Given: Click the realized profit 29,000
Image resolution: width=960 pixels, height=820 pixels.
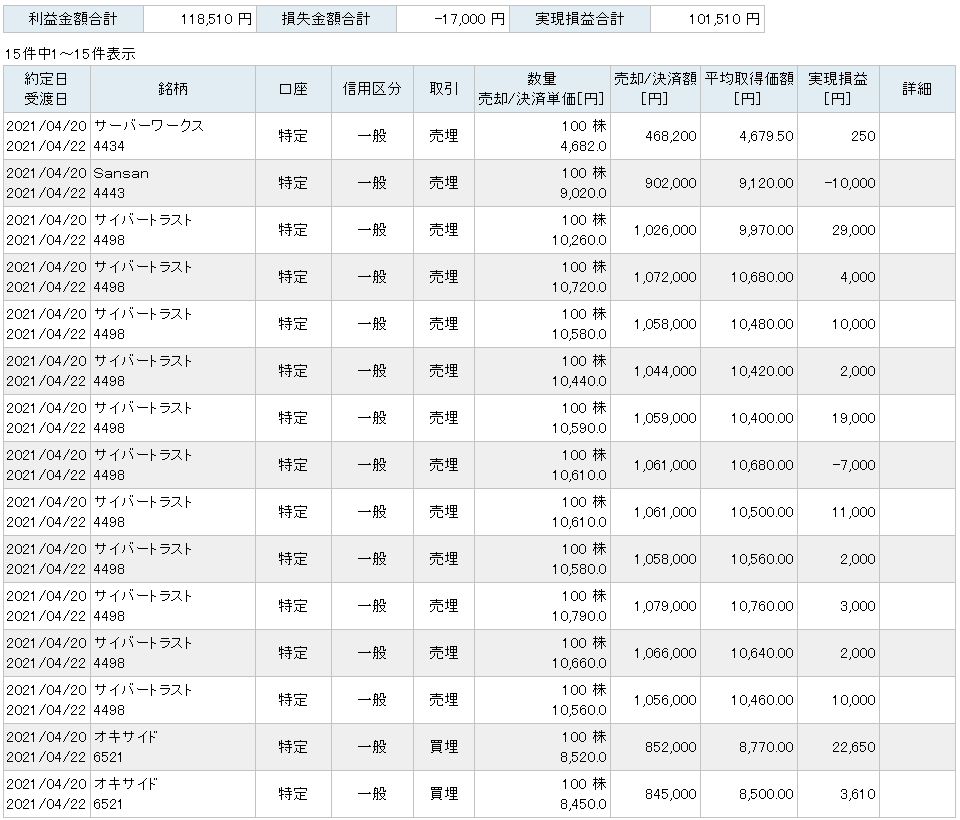Looking at the screenshot, I should point(853,230).
